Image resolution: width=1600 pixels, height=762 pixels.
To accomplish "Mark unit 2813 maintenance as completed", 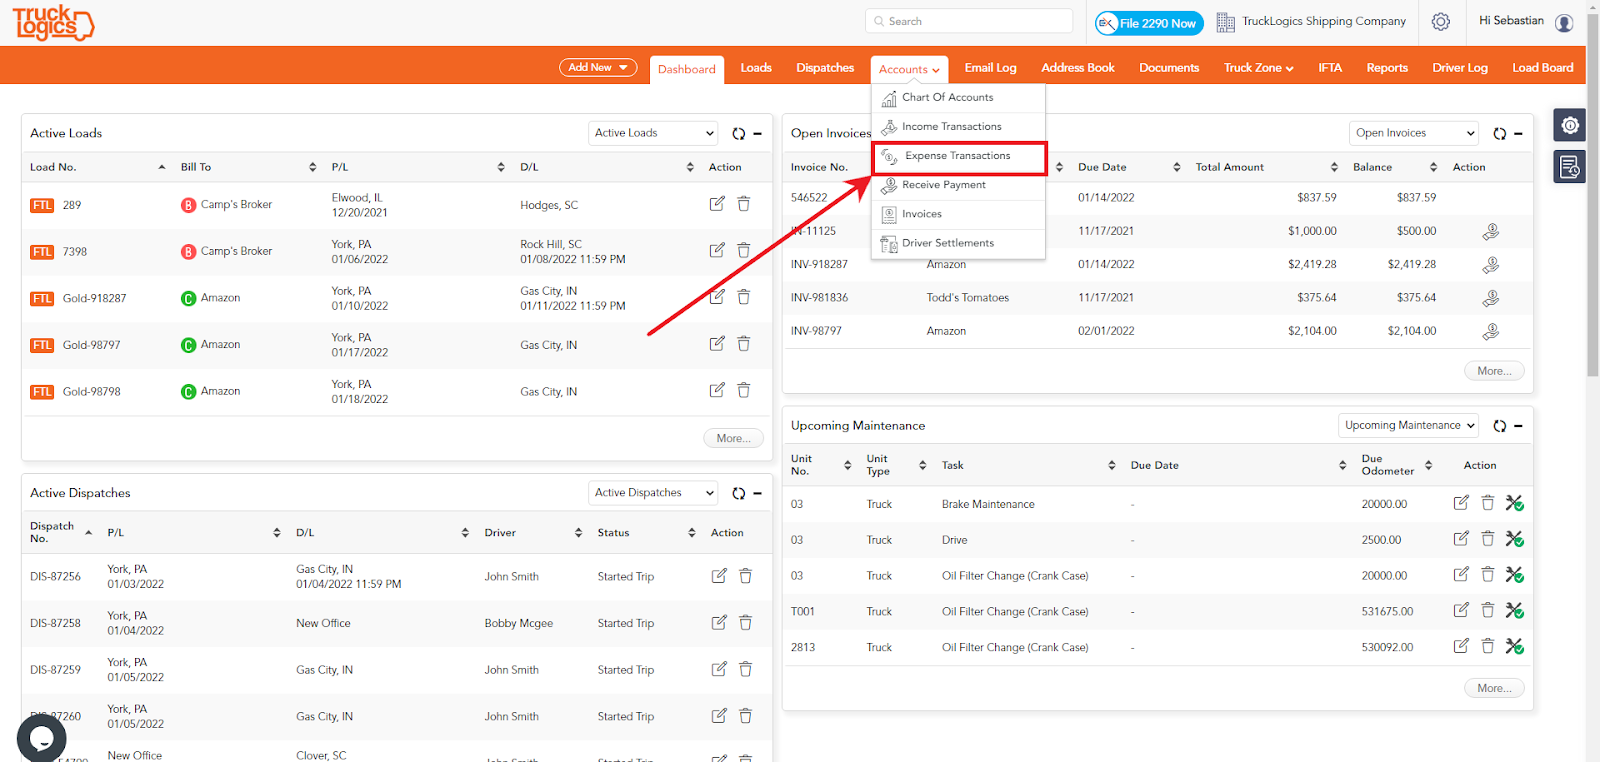I will pos(1515,646).
